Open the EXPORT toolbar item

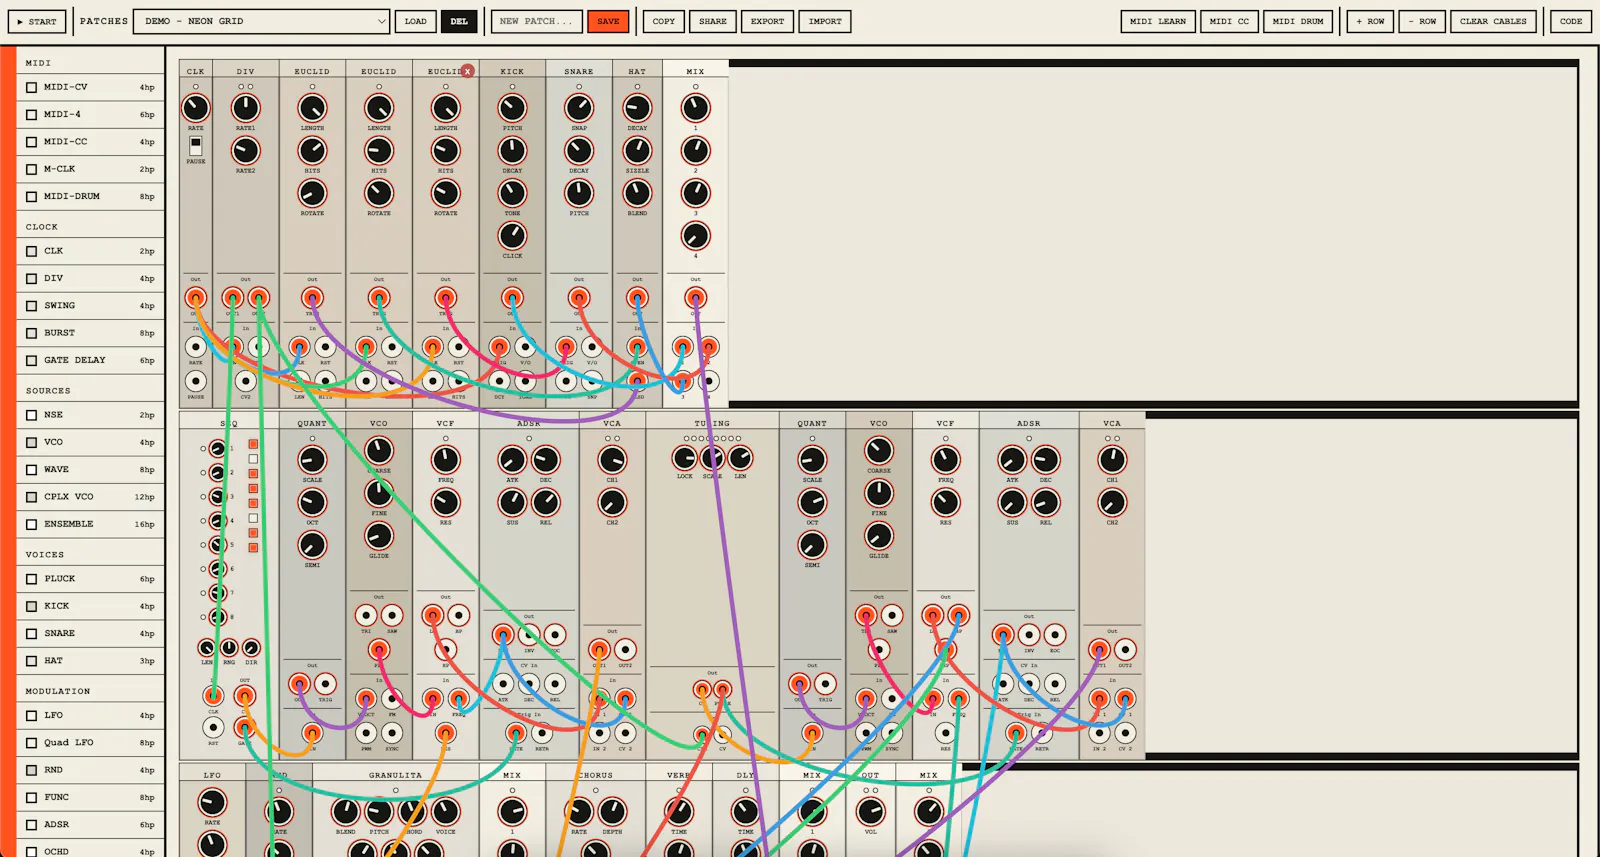pyautogui.click(x=767, y=21)
